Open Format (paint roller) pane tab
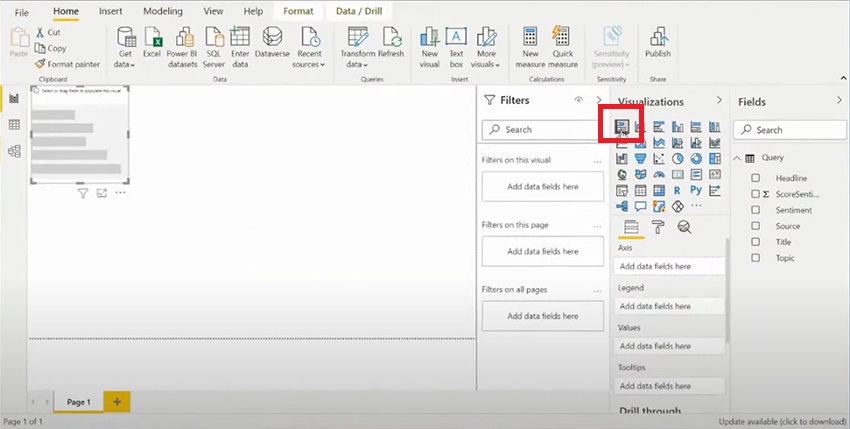 click(x=658, y=227)
